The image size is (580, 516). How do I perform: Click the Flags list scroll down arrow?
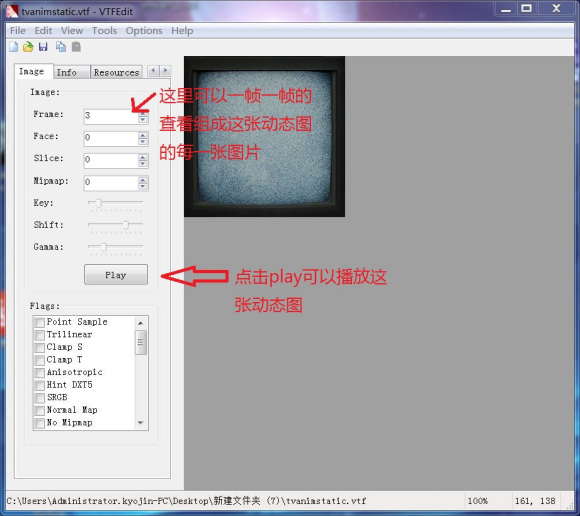click(x=141, y=422)
